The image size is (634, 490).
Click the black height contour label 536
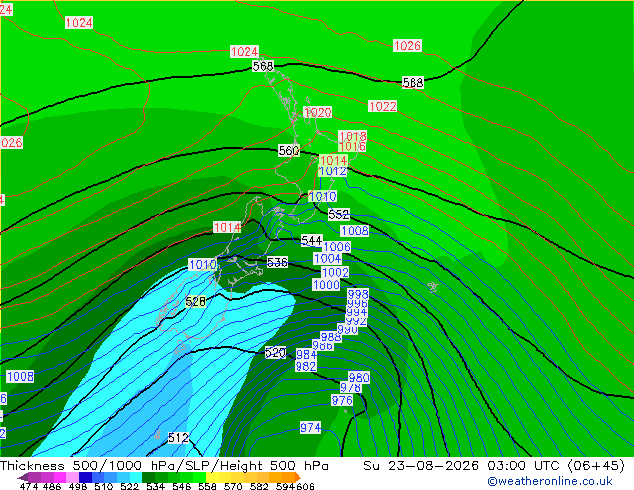[277, 262]
